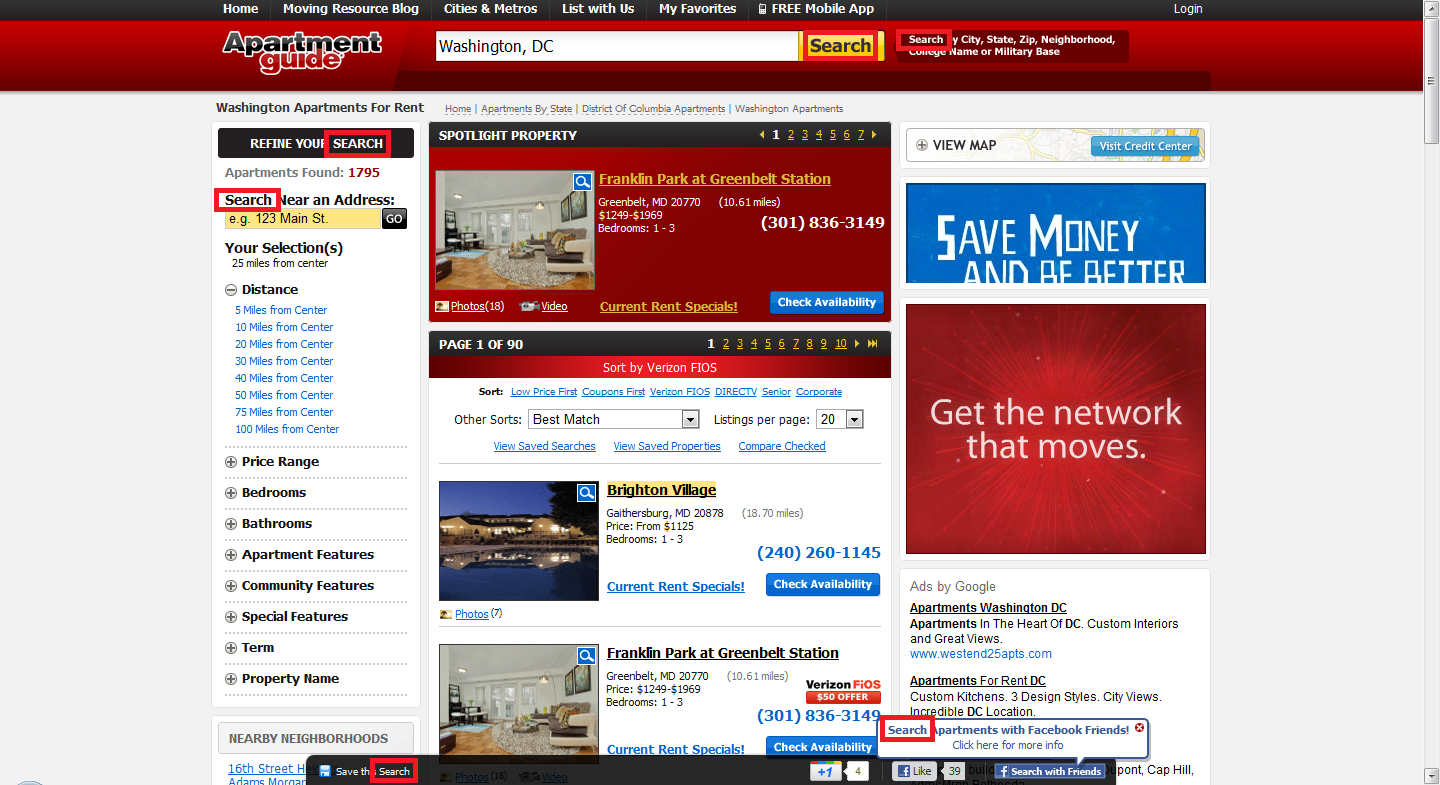Open Brighton Village night photo thumbnail

519,541
